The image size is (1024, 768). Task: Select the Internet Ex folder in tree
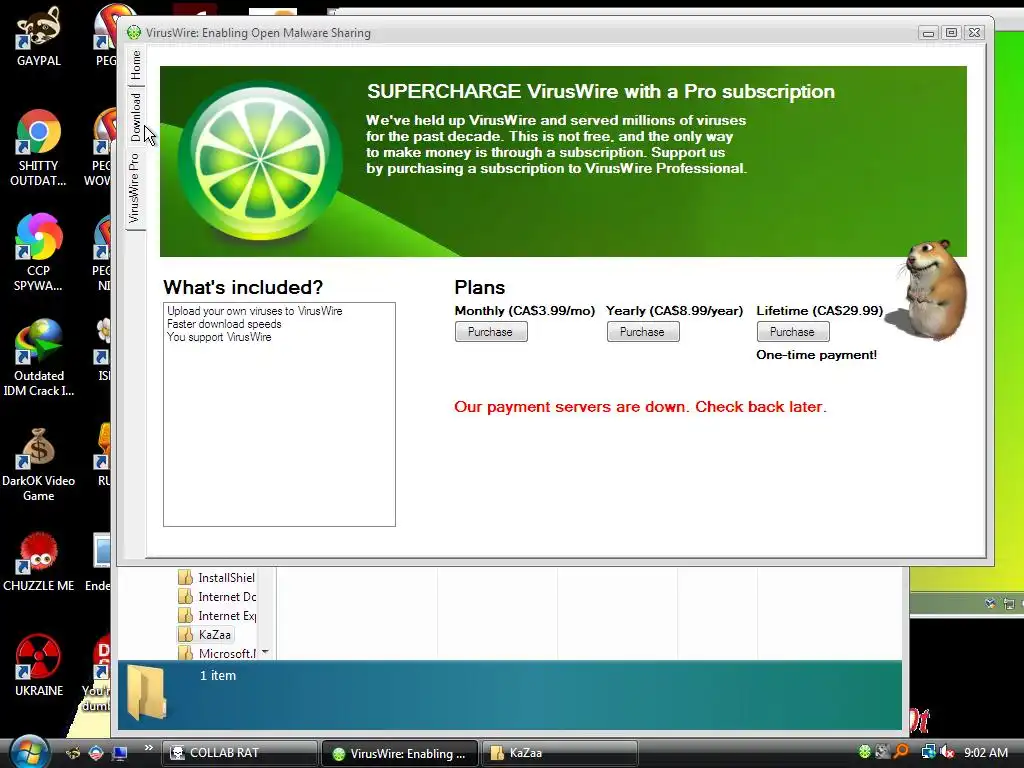(x=217, y=615)
